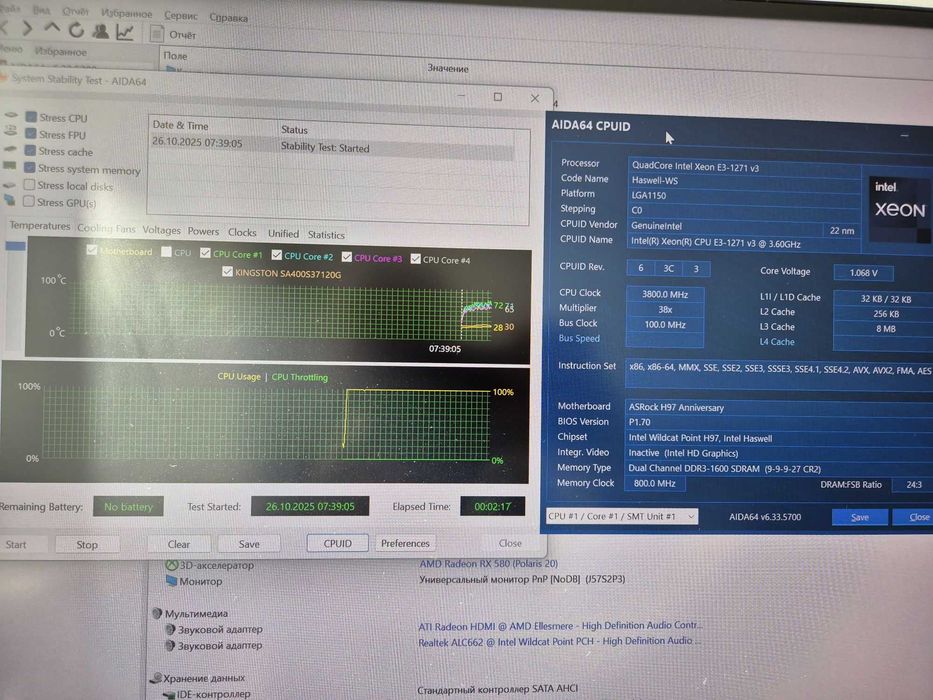
Task: Enable Stress local disks checkbox
Action: pyautogui.click(x=29, y=185)
